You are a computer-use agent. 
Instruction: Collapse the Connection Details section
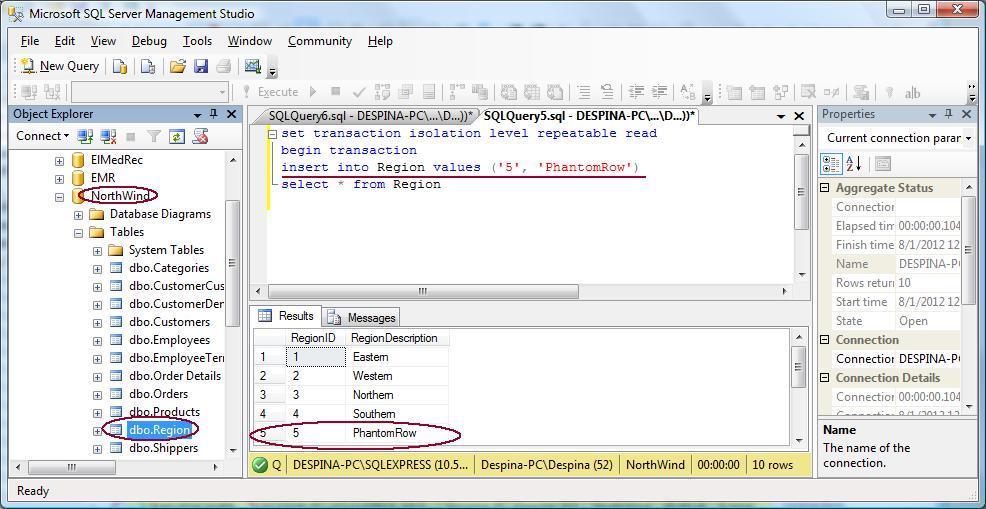(x=826, y=378)
